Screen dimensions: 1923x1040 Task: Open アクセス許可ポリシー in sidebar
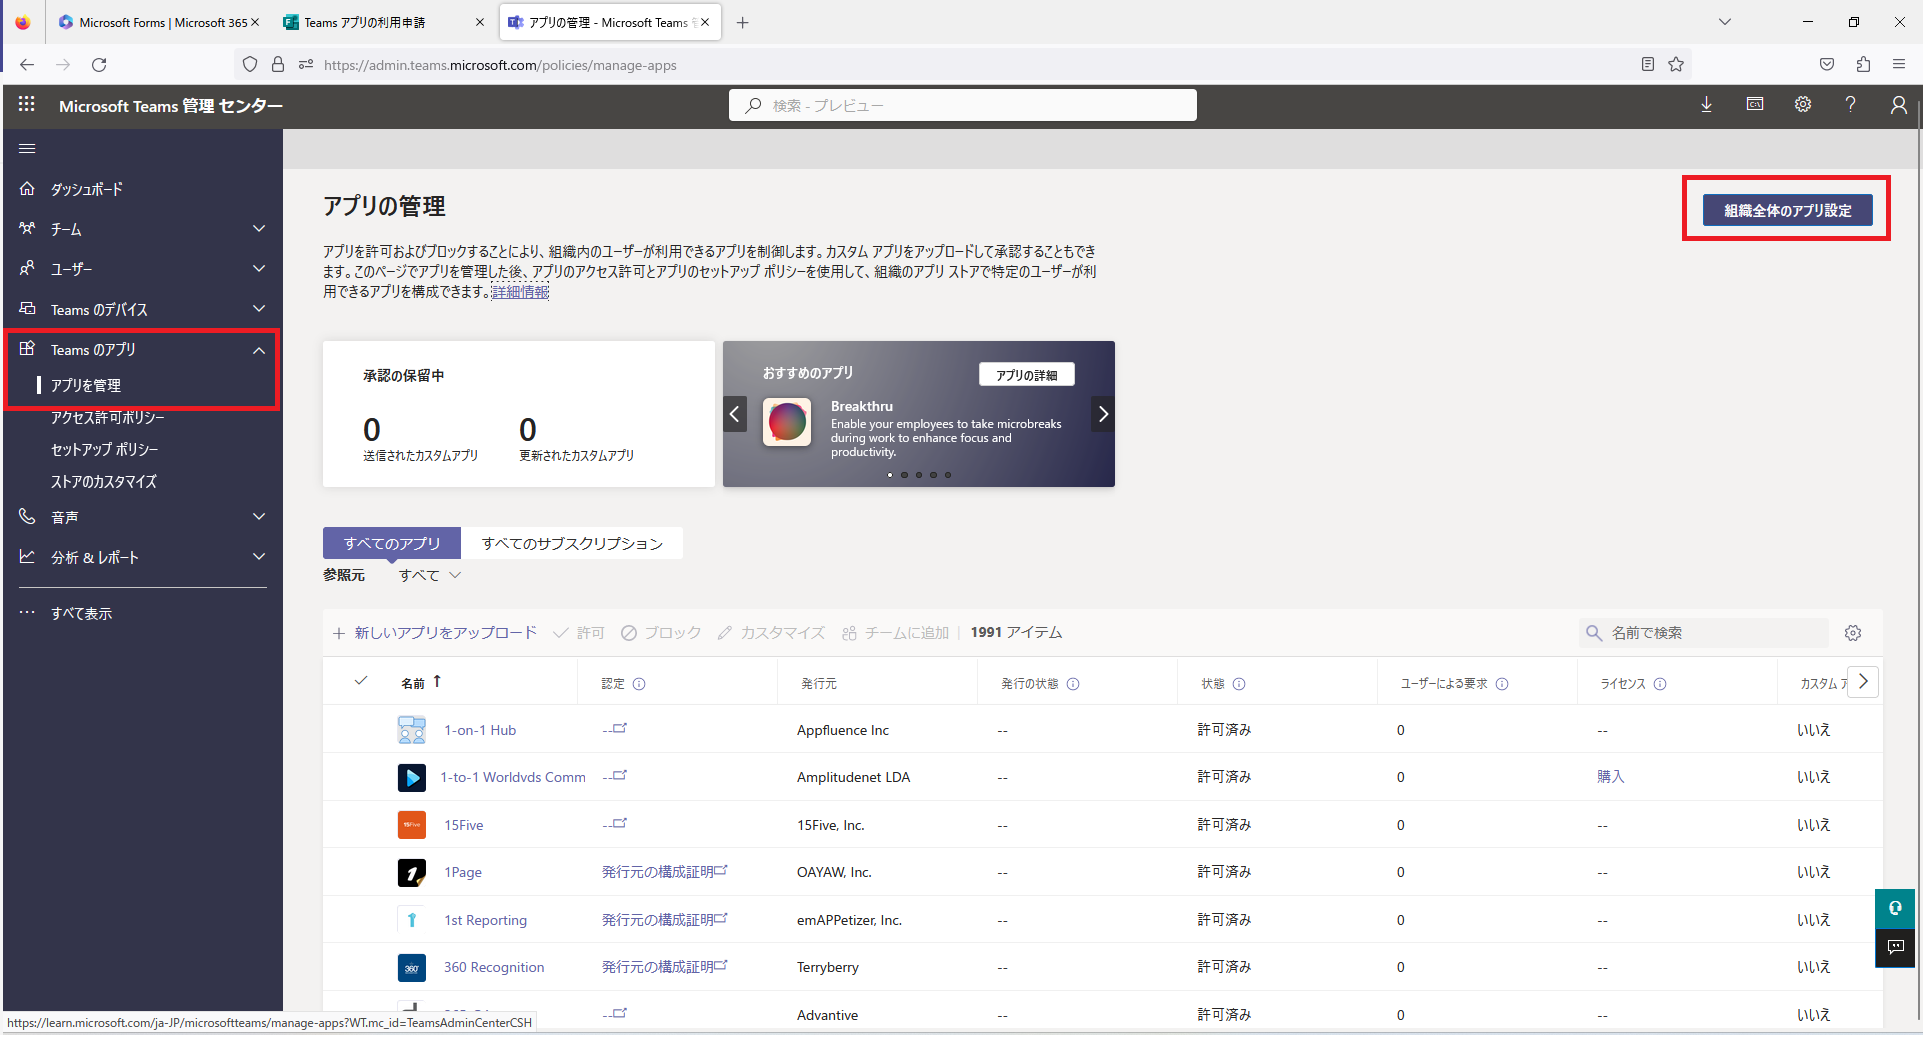tap(108, 418)
